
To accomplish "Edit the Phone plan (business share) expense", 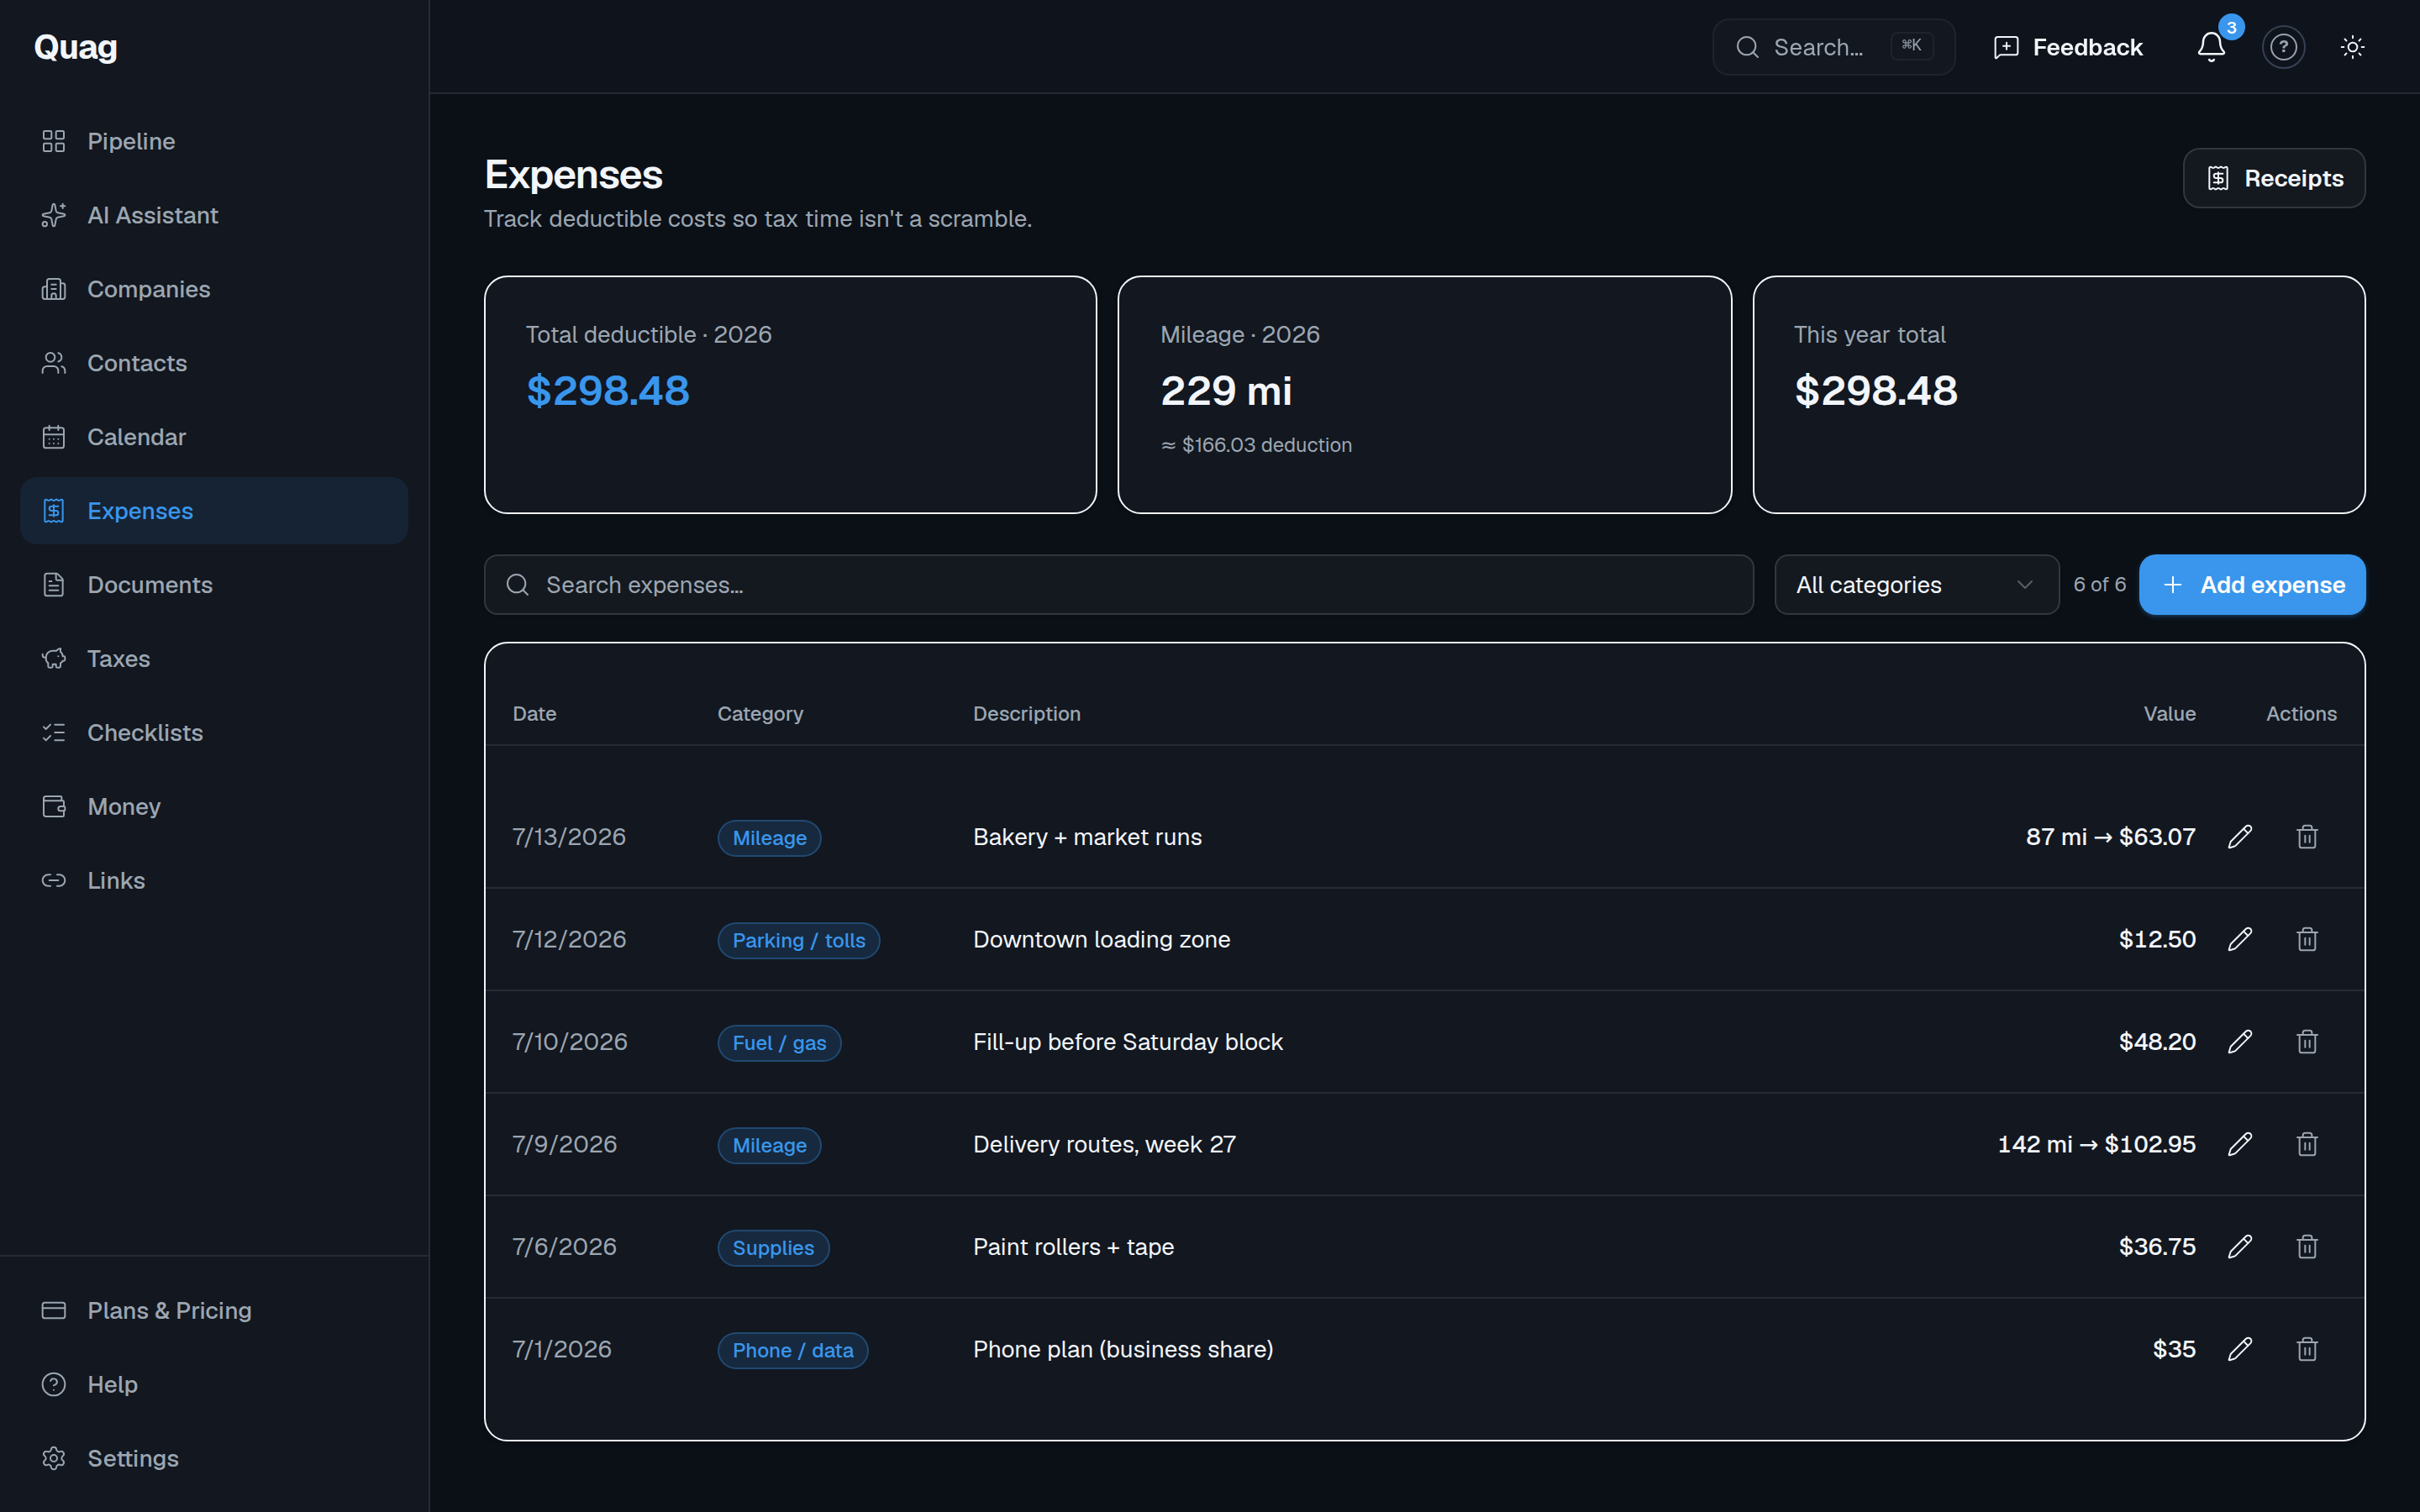I will click(x=2240, y=1349).
